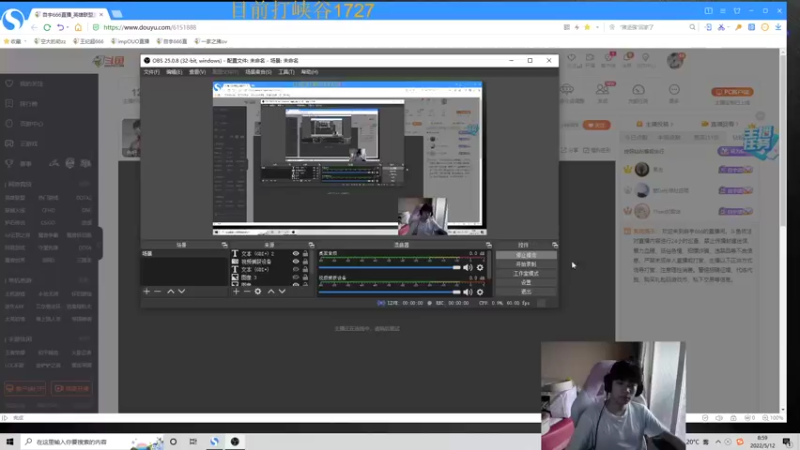Pop out the OBS scenes dock

tap(224, 245)
